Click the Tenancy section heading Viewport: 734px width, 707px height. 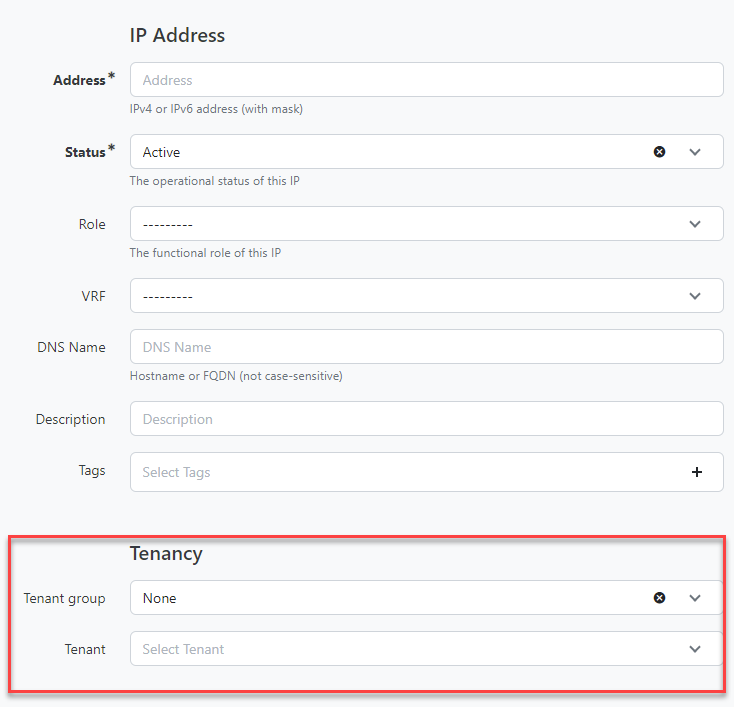point(166,554)
